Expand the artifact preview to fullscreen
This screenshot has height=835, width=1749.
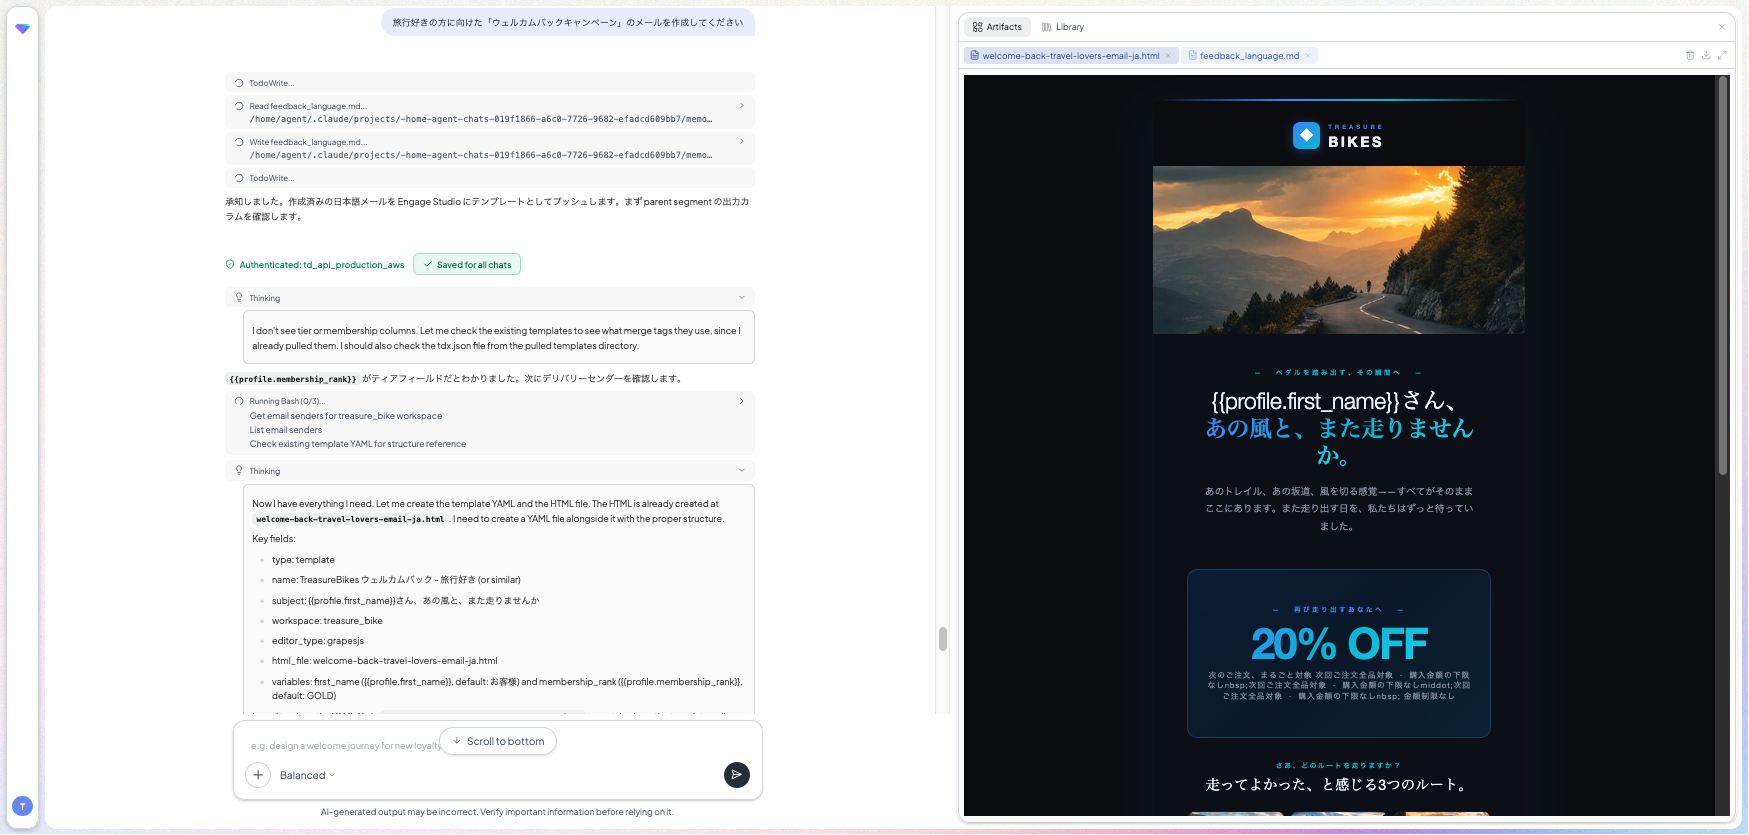(x=1722, y=56)
